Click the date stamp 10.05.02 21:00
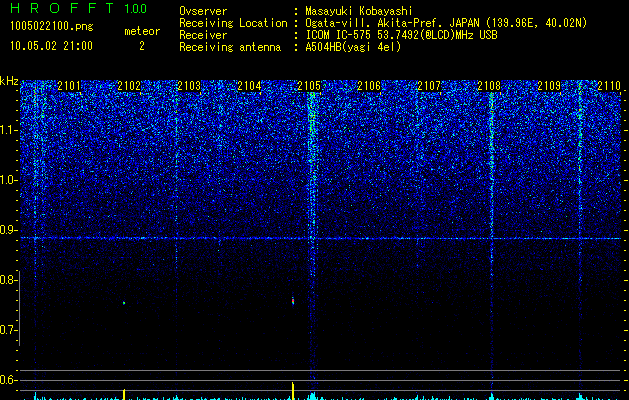The width and height of the screenshot is (629, 400). [x=51, y=46]
